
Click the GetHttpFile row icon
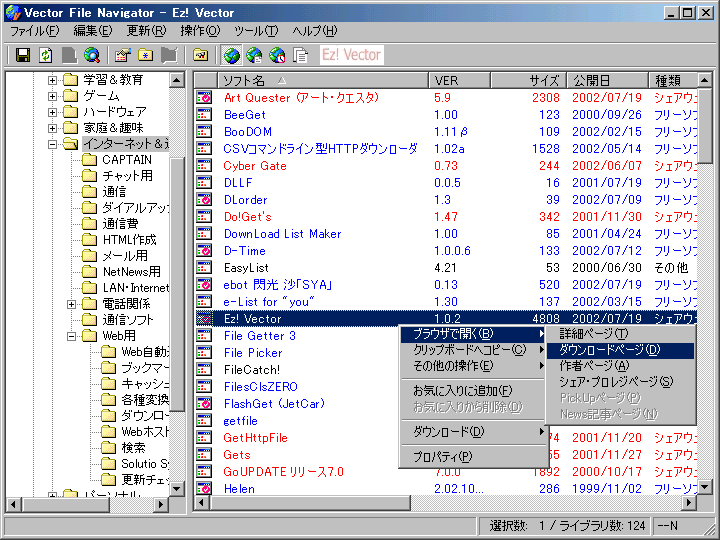pyautogui.click(x=204, y=438)
